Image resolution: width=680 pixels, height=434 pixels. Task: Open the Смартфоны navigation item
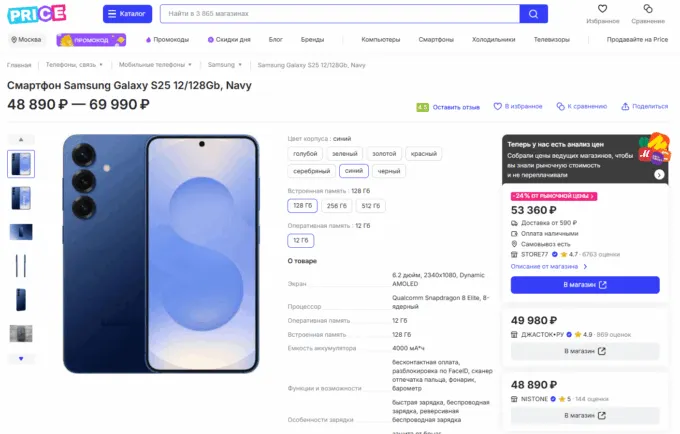pyautogui.click(x=436, y=40)
